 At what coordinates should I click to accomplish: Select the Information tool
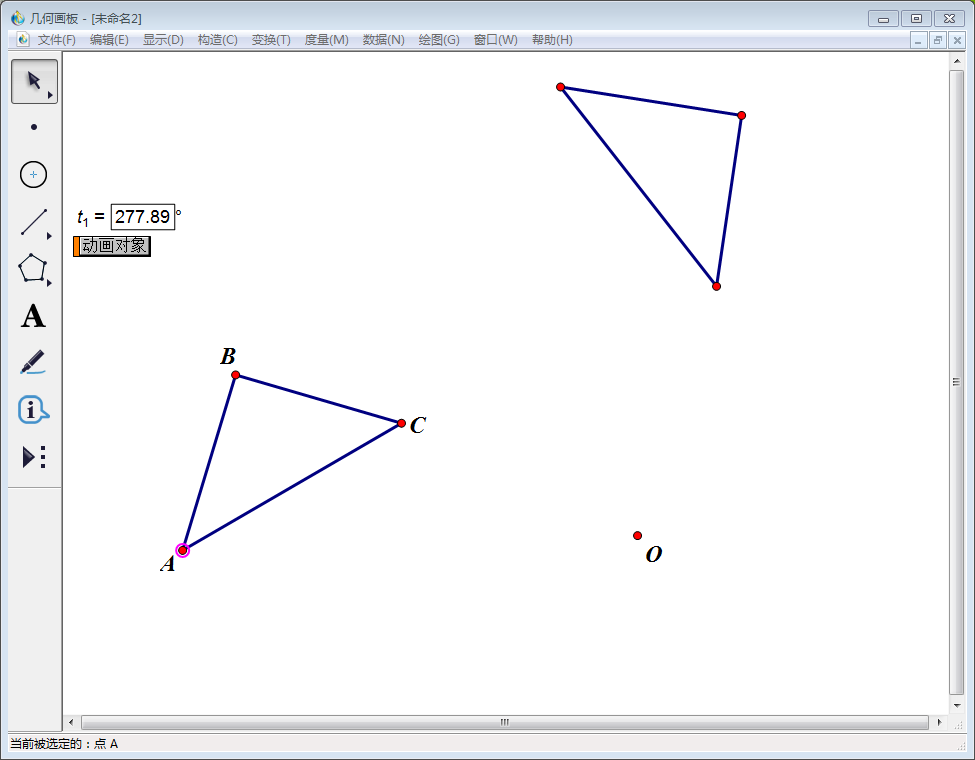click(x=33, y=410)
